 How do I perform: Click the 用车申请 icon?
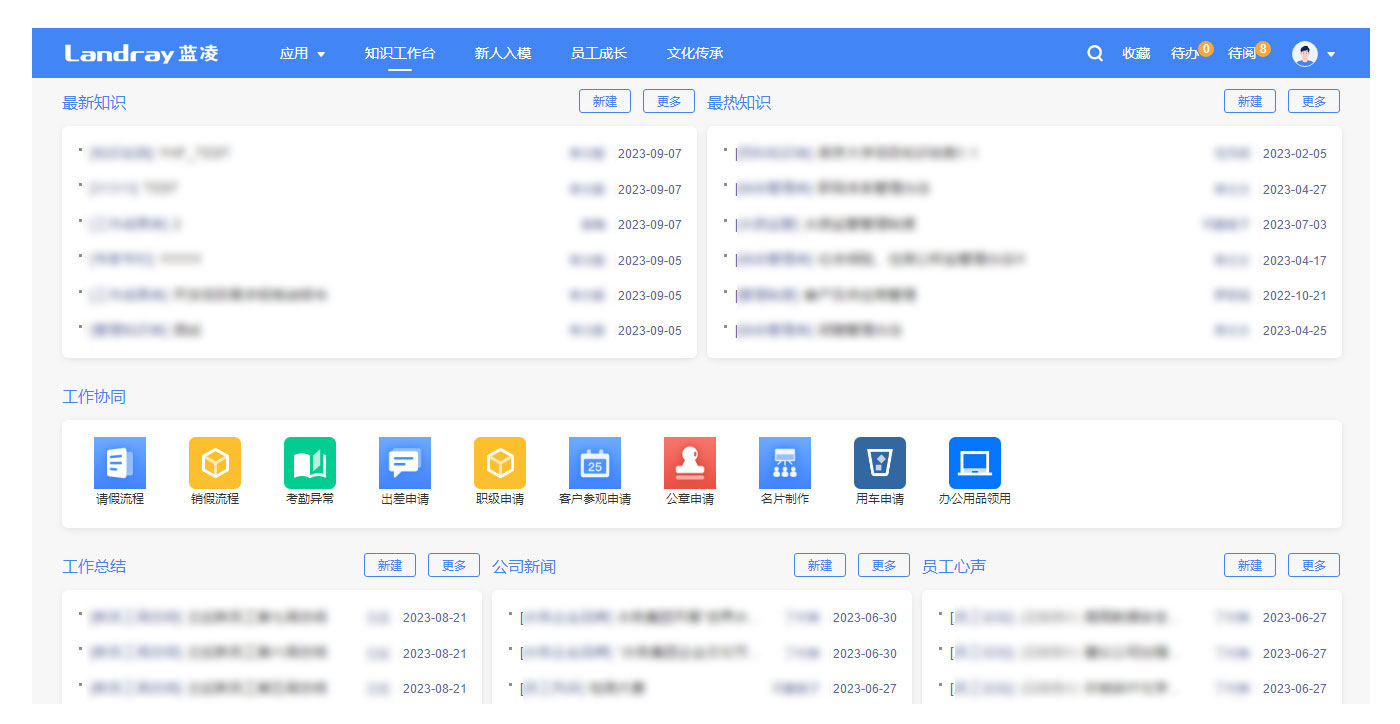tap(880, 463)
